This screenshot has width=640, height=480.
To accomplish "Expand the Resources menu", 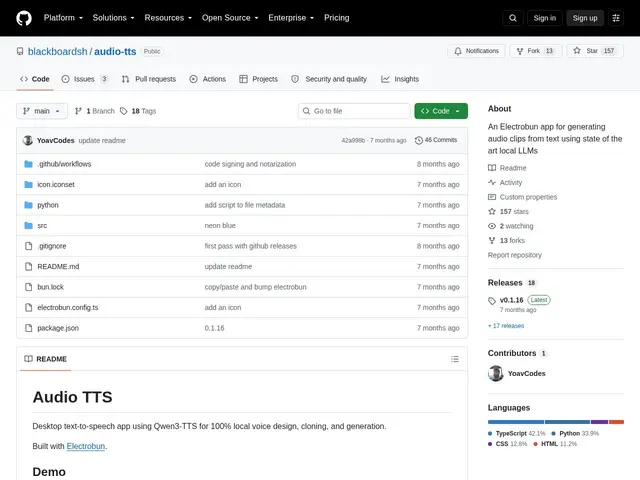I will click(168, 18).
